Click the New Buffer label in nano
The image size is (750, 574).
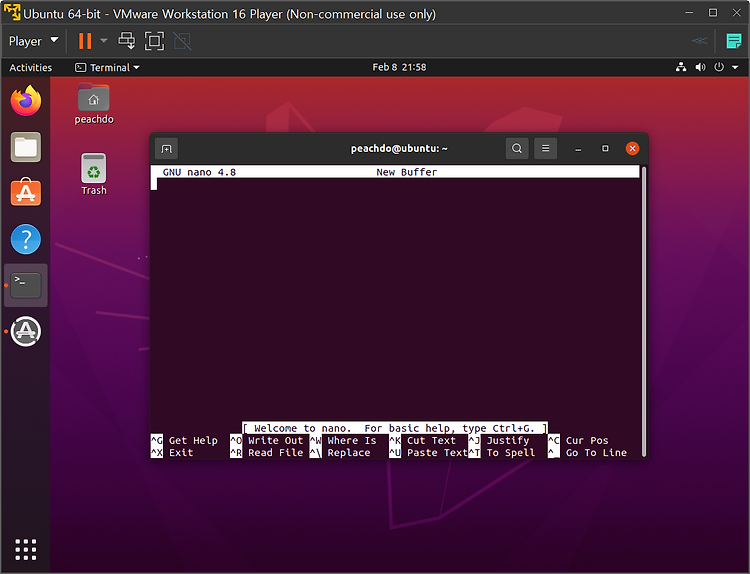(407, 172)
